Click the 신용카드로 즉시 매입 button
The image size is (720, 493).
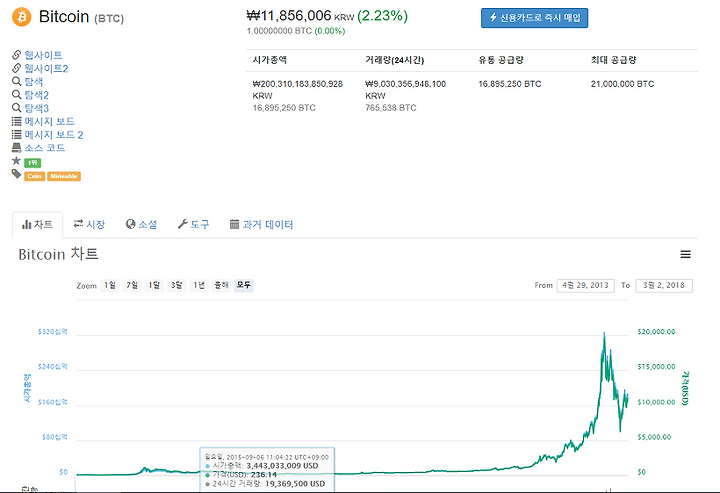534,18
